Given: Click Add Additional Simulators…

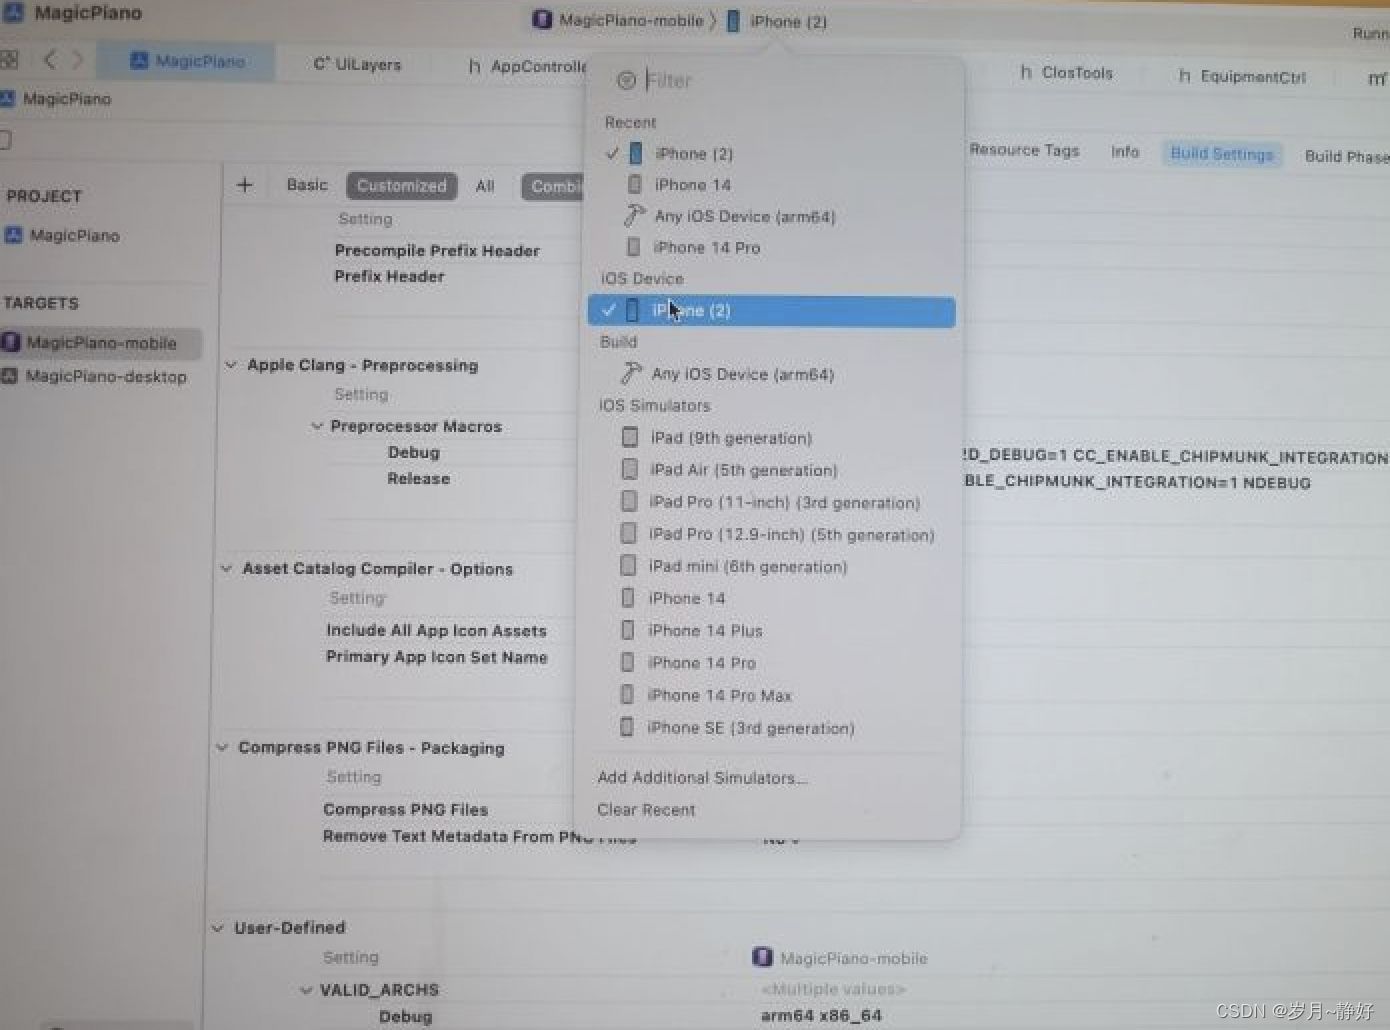Looking at the screenshot, I should 702,777.
